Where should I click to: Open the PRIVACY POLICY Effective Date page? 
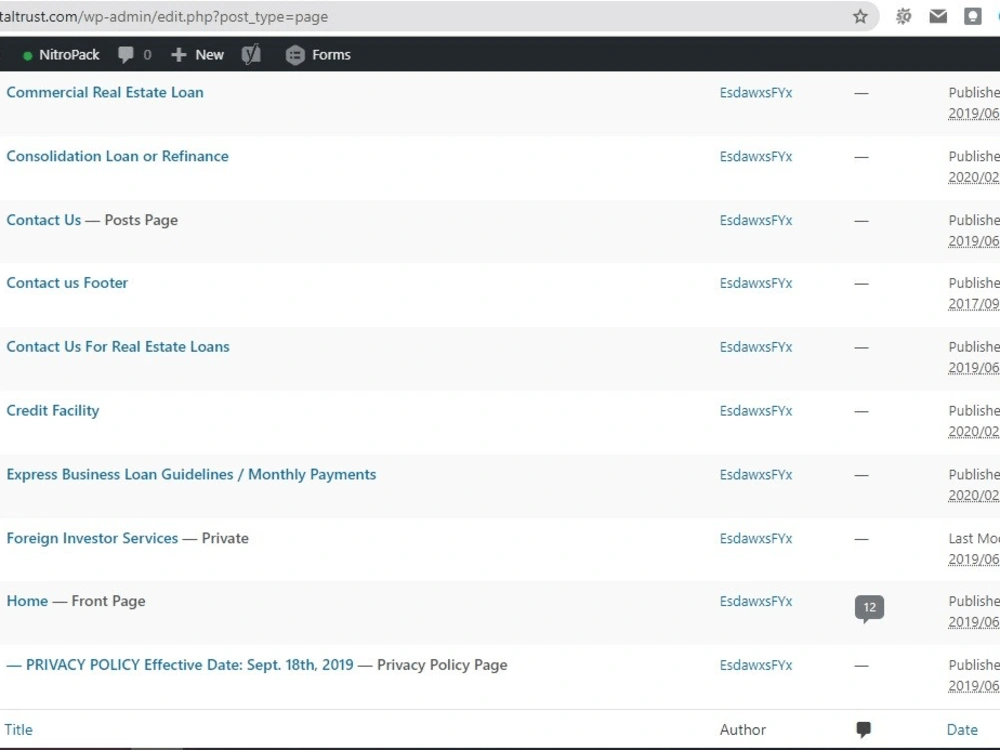click(x=180, y=665)
